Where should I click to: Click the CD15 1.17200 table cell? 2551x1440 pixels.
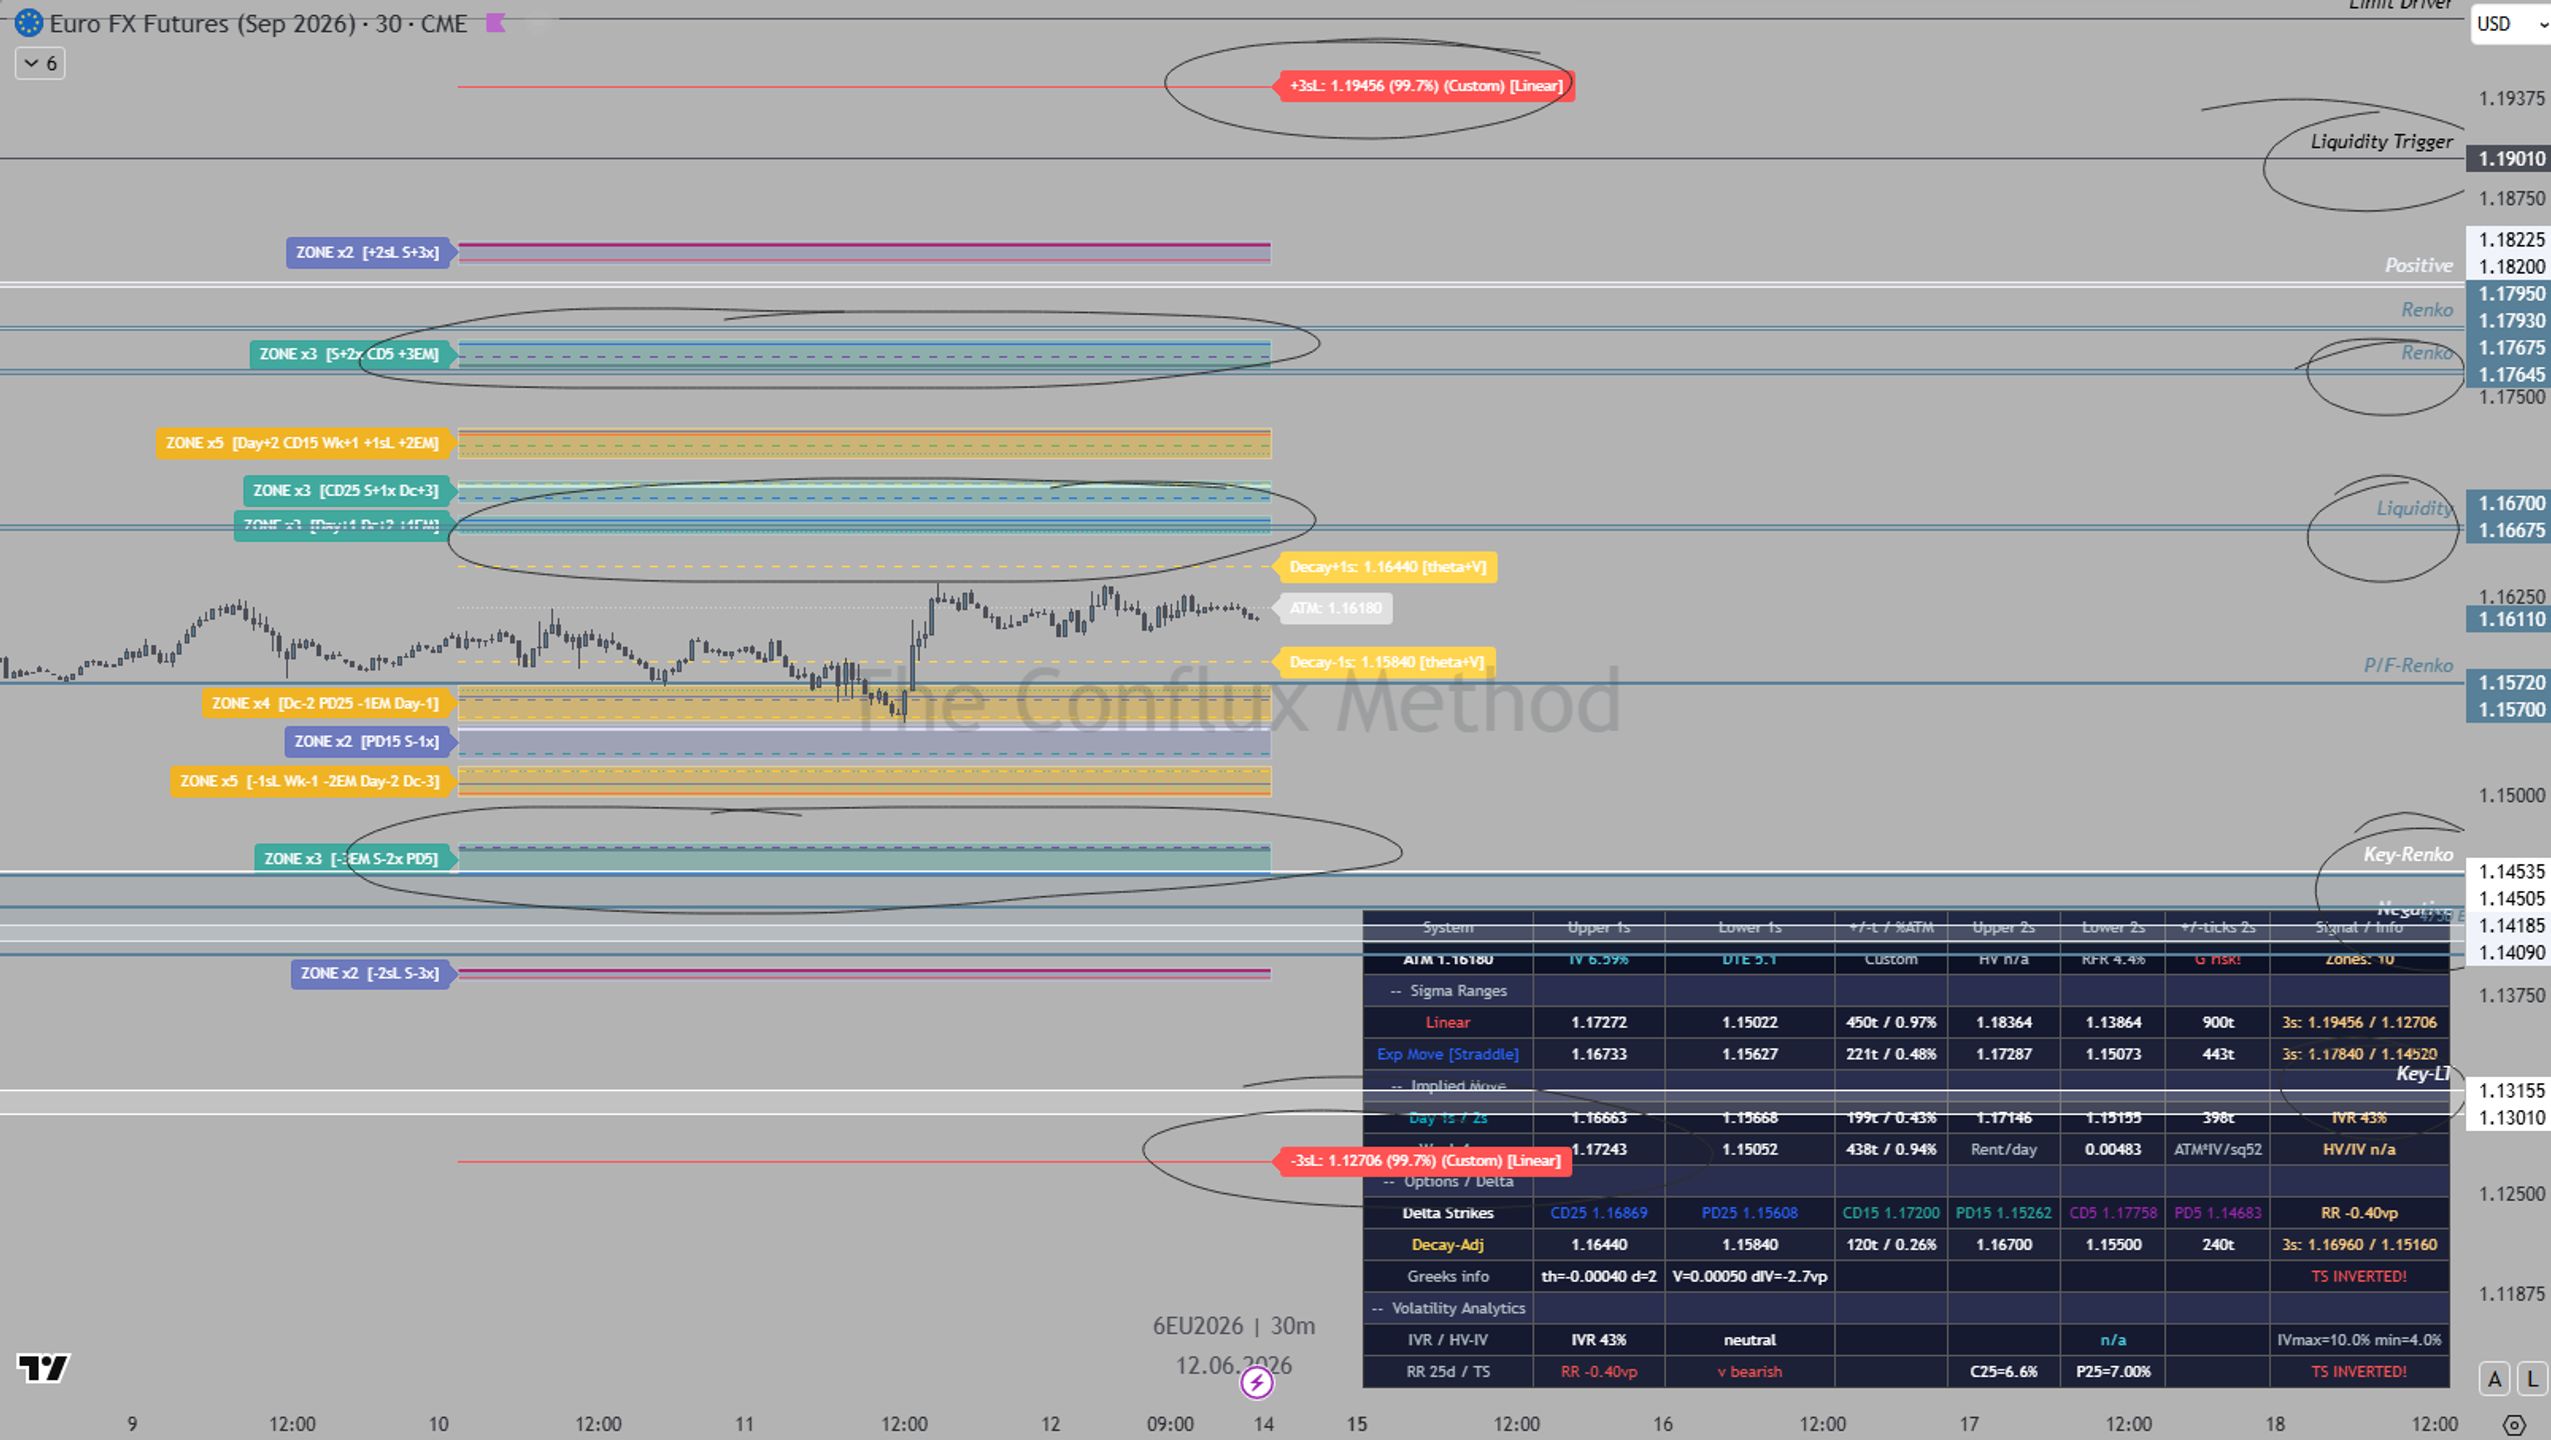pyautogui.click(x=1890, y=1213)
